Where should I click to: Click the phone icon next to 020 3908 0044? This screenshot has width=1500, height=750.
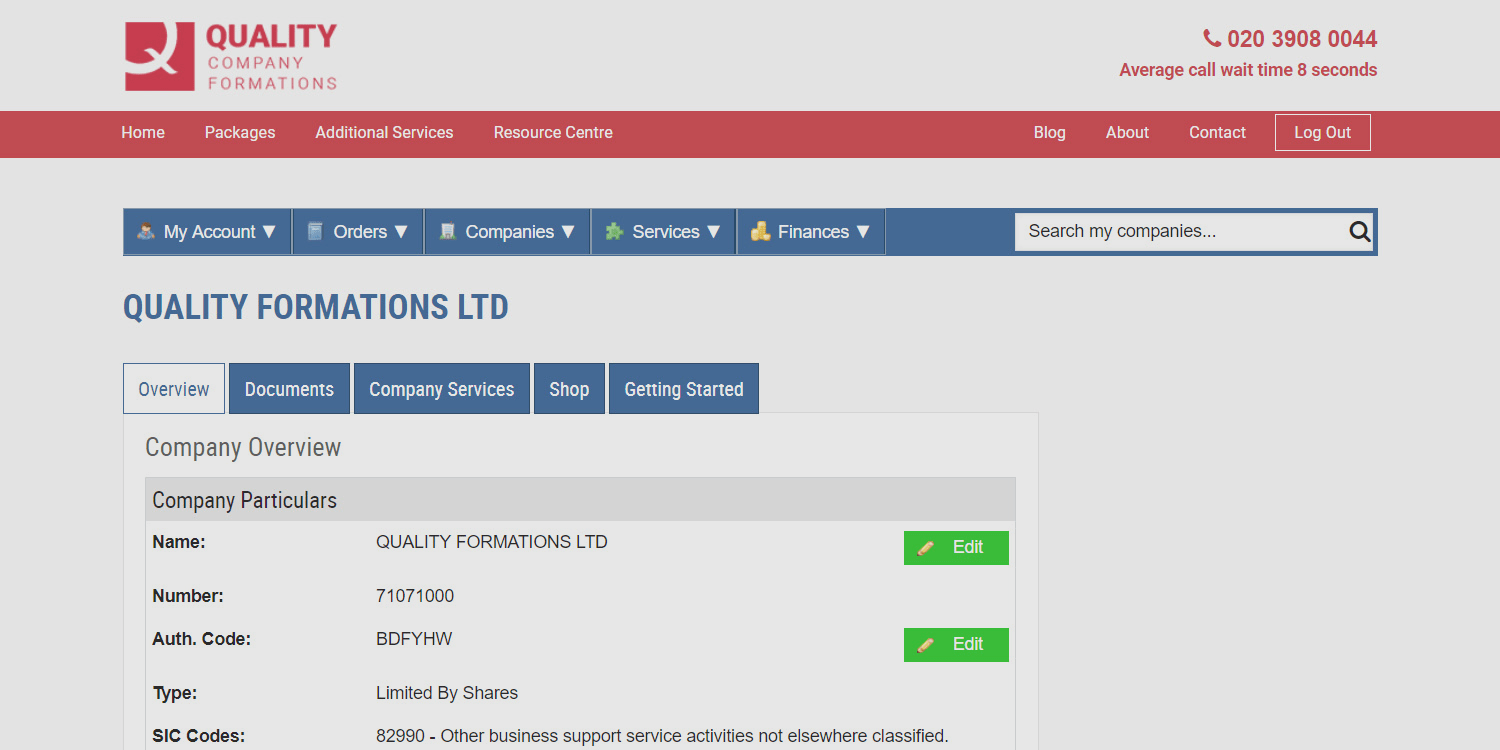tap(1210, 38)
